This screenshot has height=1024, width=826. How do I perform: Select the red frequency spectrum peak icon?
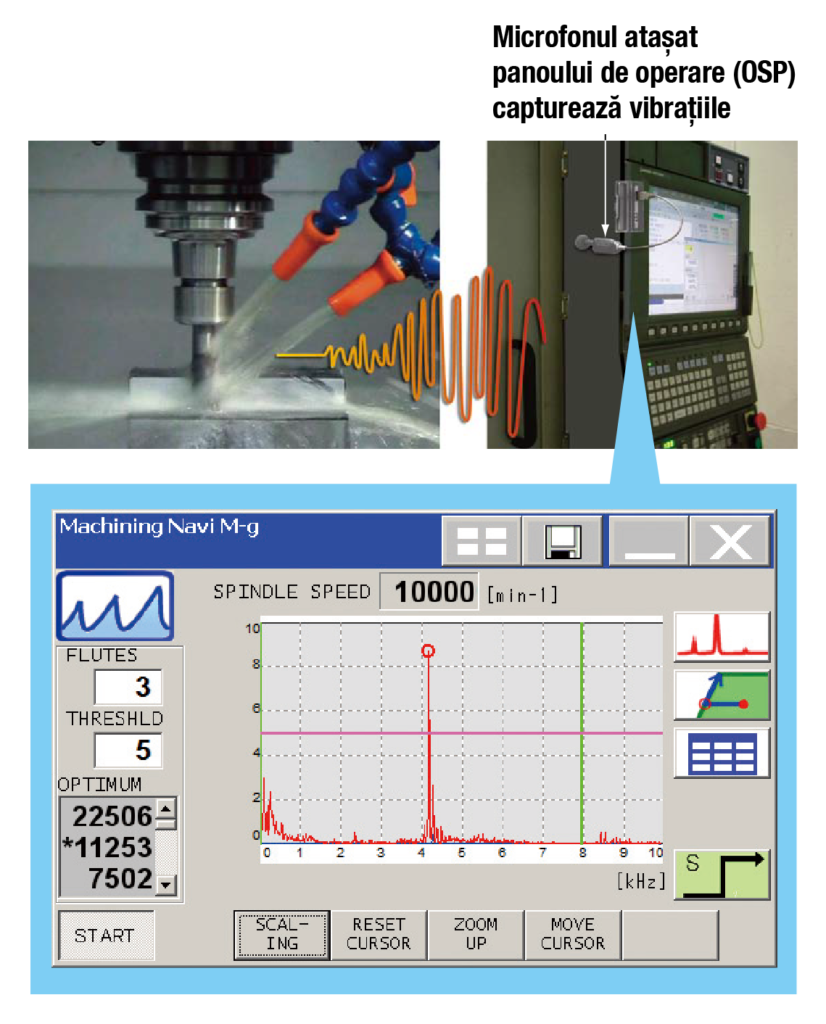pyautogui.click(x=721, y=636)
